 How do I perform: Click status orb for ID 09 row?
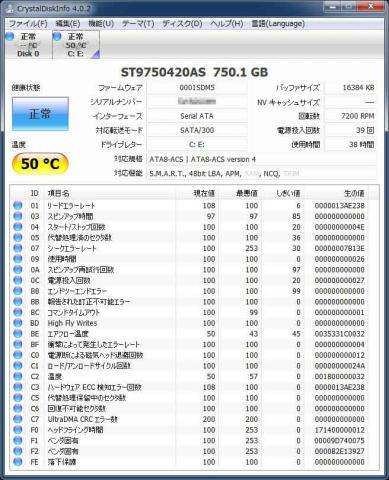click(18, 259)
